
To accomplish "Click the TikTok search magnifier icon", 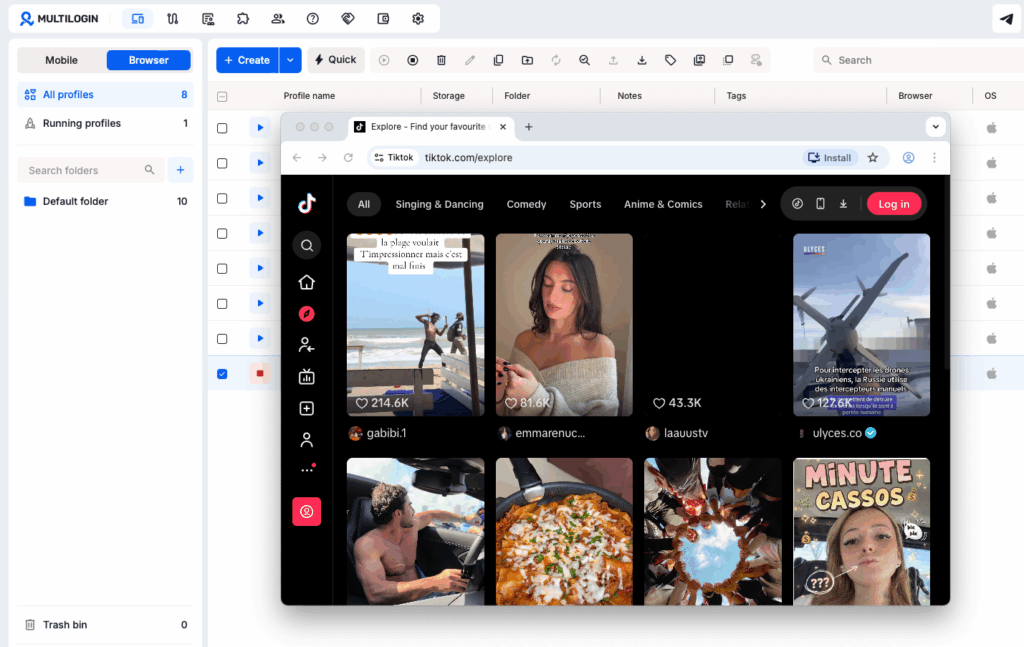I will [307, 245].
